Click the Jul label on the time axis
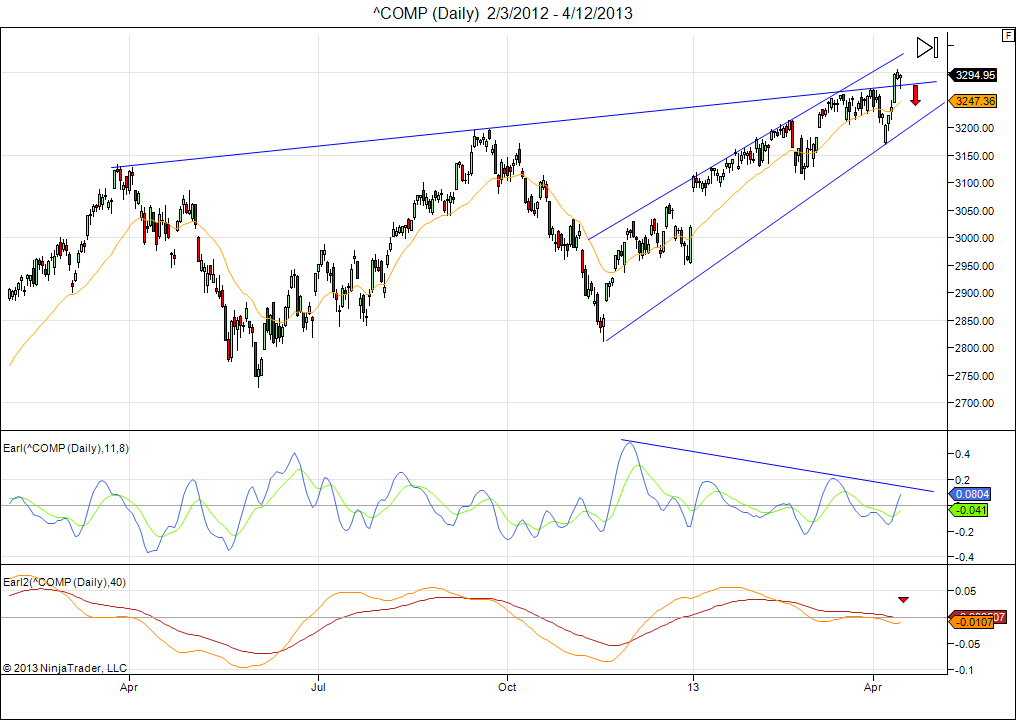The width and height of the screenshot is (1016, 720). coord(318,688)
